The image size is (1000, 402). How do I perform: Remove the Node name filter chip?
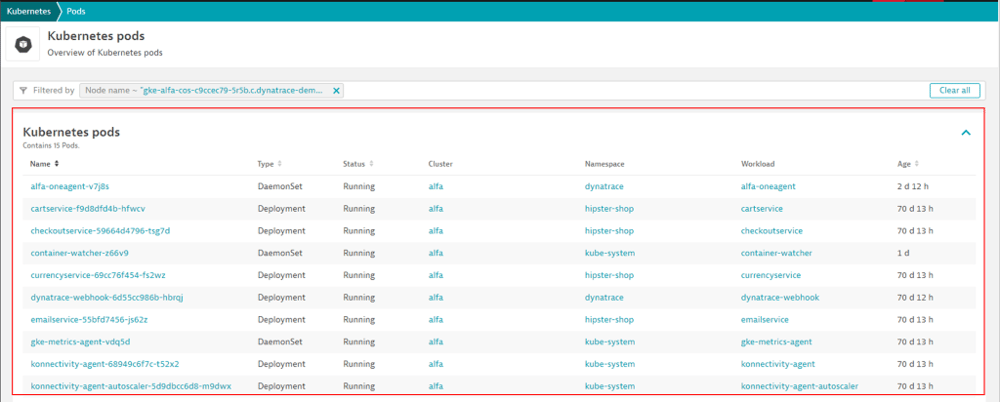[336, 90]
